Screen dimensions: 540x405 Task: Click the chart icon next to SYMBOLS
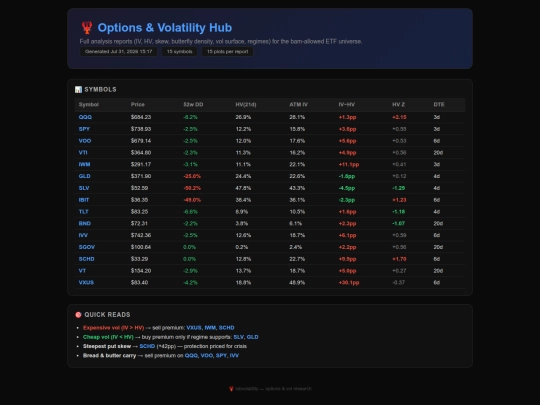[x=78, y=90]
